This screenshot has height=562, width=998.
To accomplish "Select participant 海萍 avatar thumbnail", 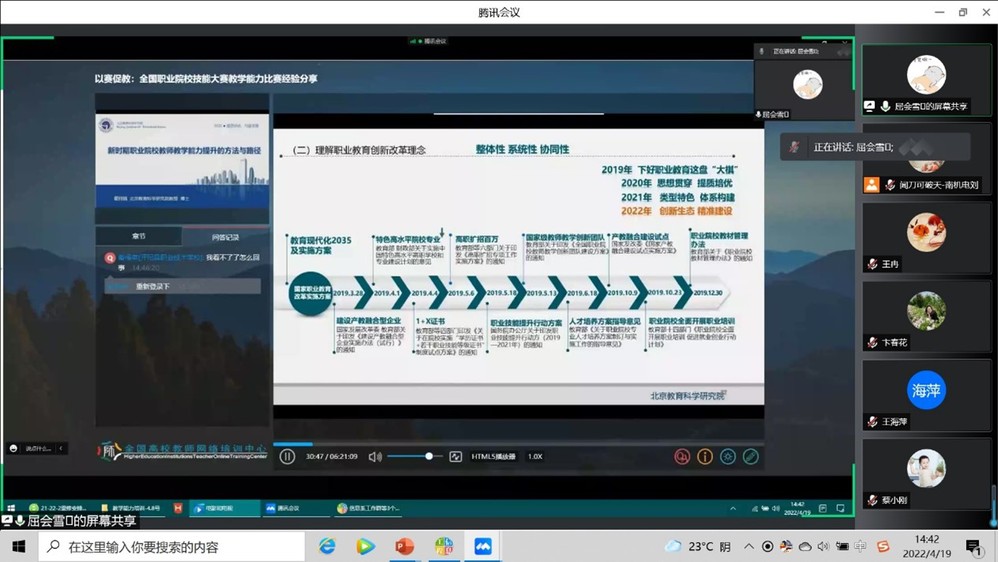I will pos(926,391).
